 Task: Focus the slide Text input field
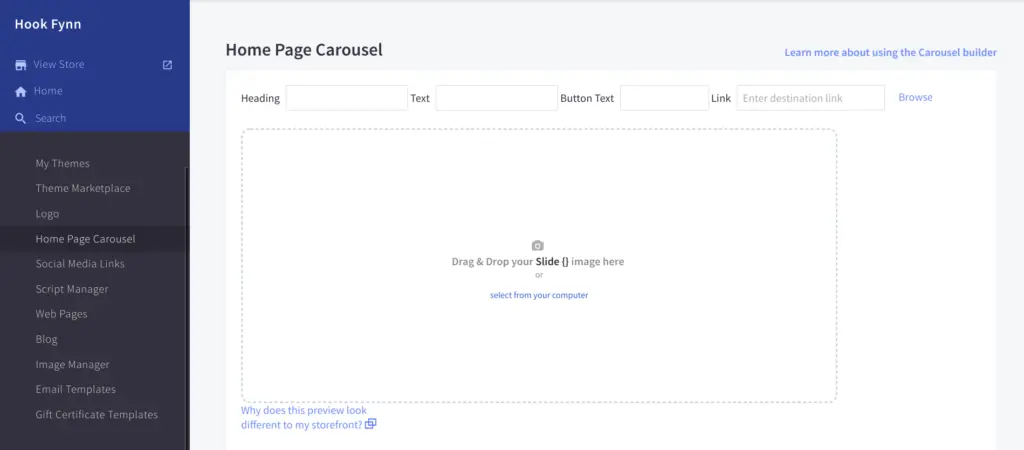pos(496,98)
